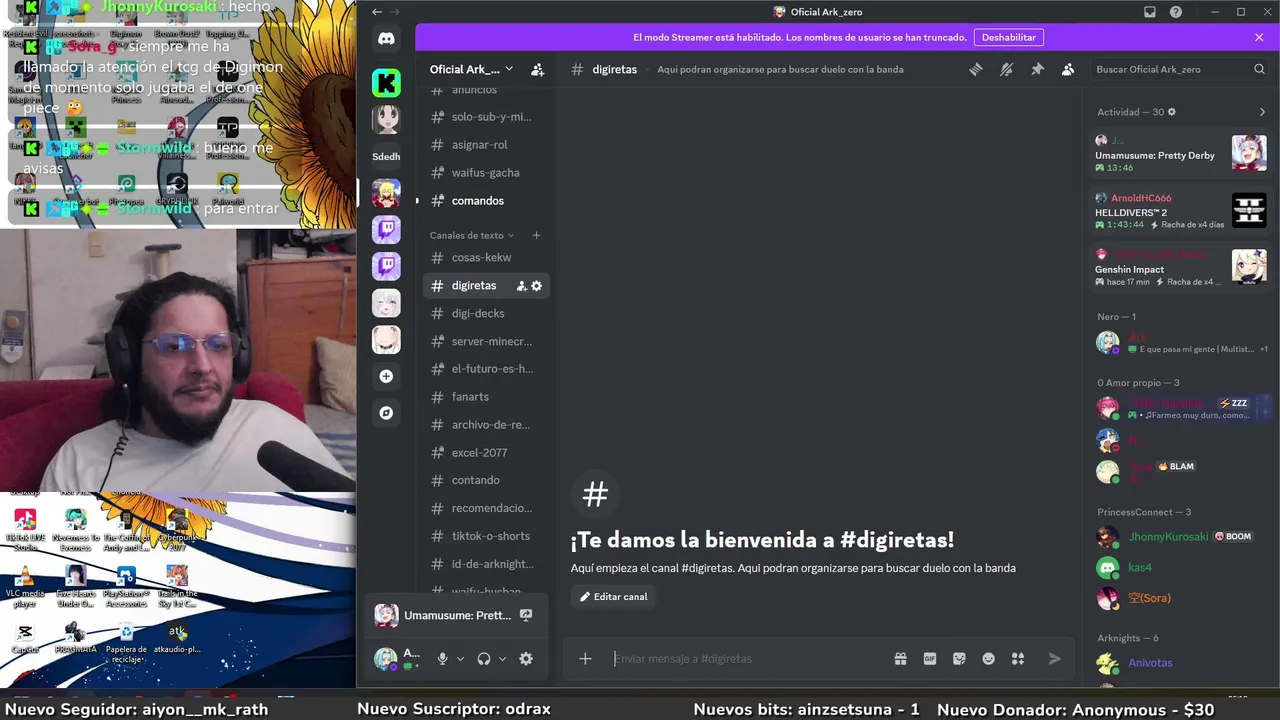The width and height of the screenshot is (1280, 720).
Task: Toggle the member list panel
Action: [1068, 69]
